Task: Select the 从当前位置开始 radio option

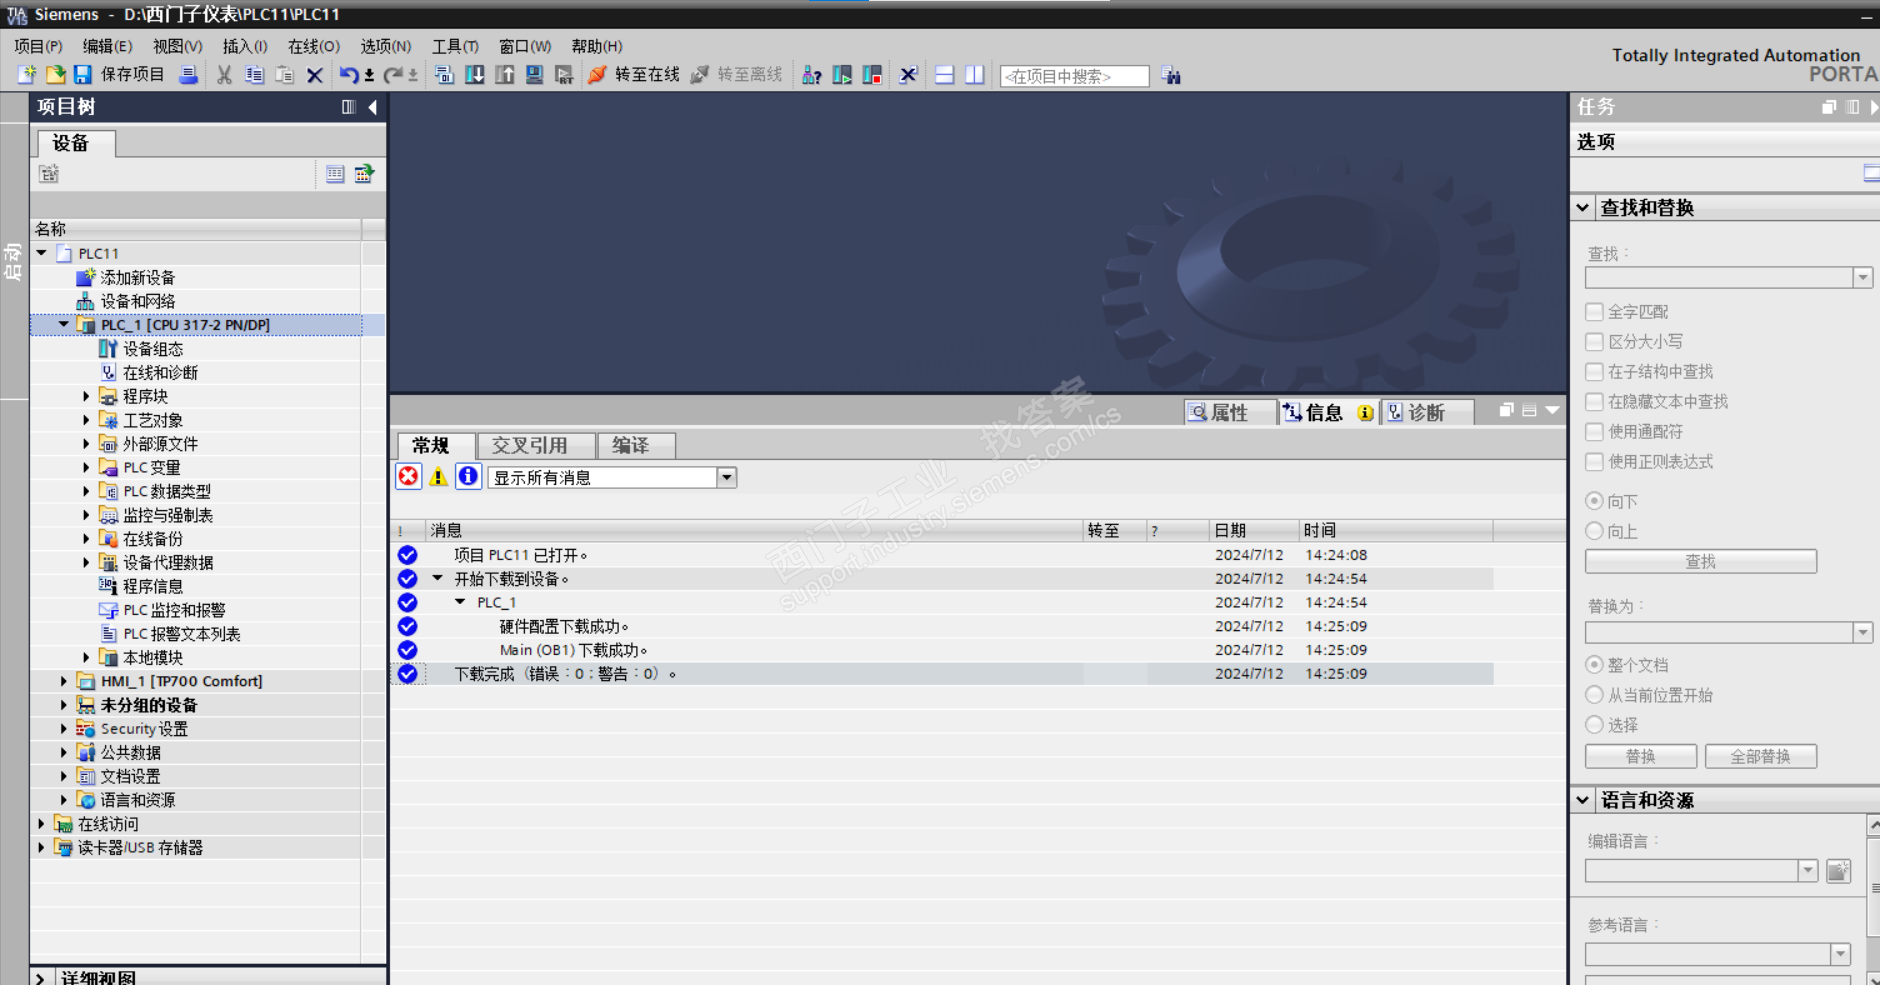Action: [x=1595, y=695]
